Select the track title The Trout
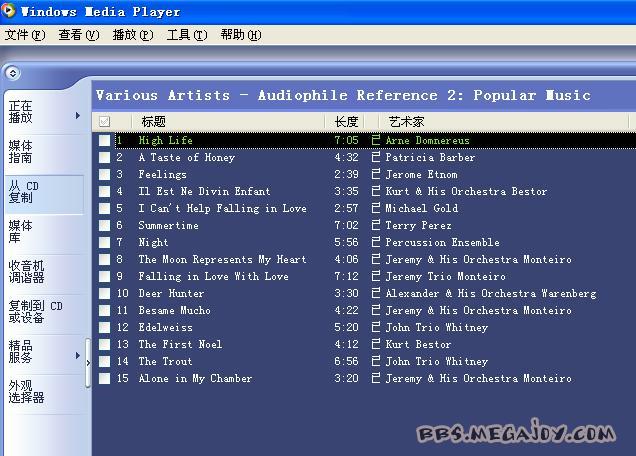 pyautogui.click(x=165, y=361)
